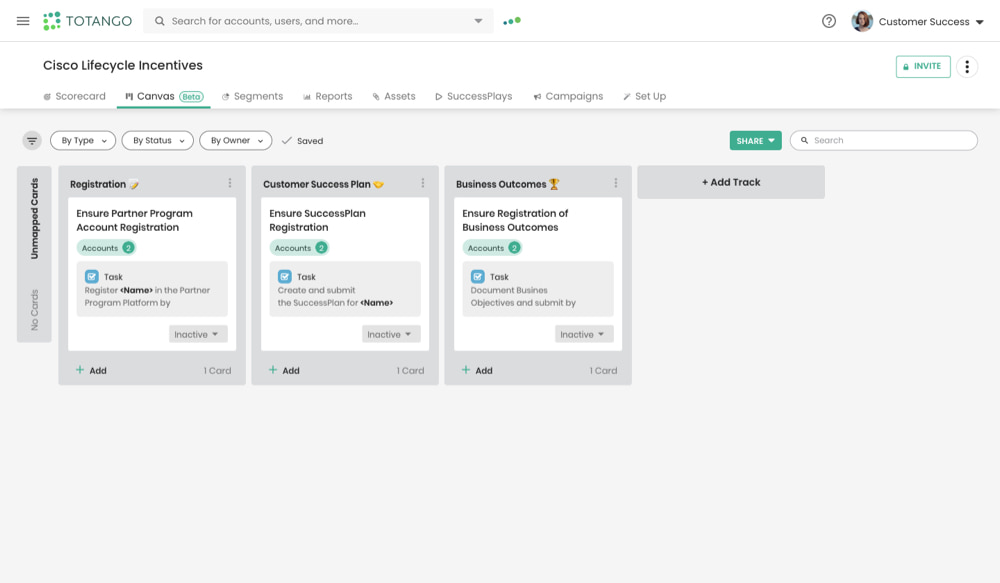Click the Customer Success user avatar

(862, 21)
